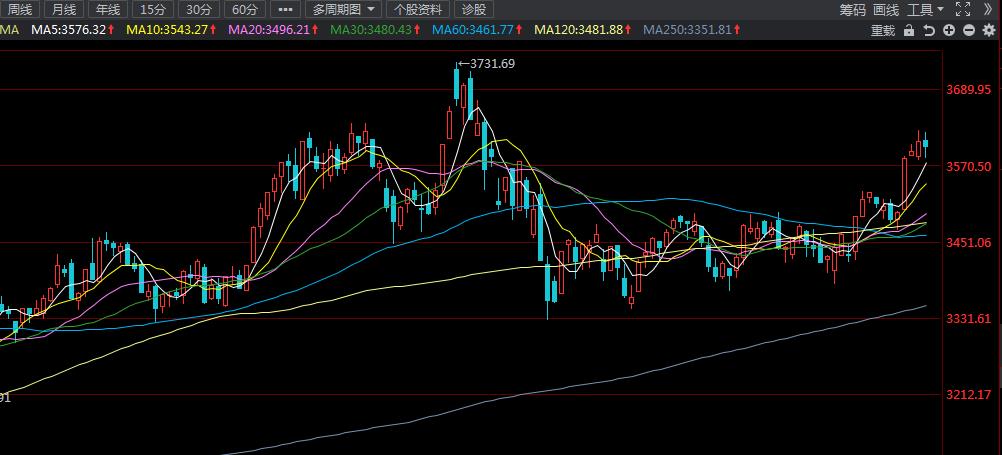
Task: Expand the 工具 tools dropdown
Action: point(925,9)
